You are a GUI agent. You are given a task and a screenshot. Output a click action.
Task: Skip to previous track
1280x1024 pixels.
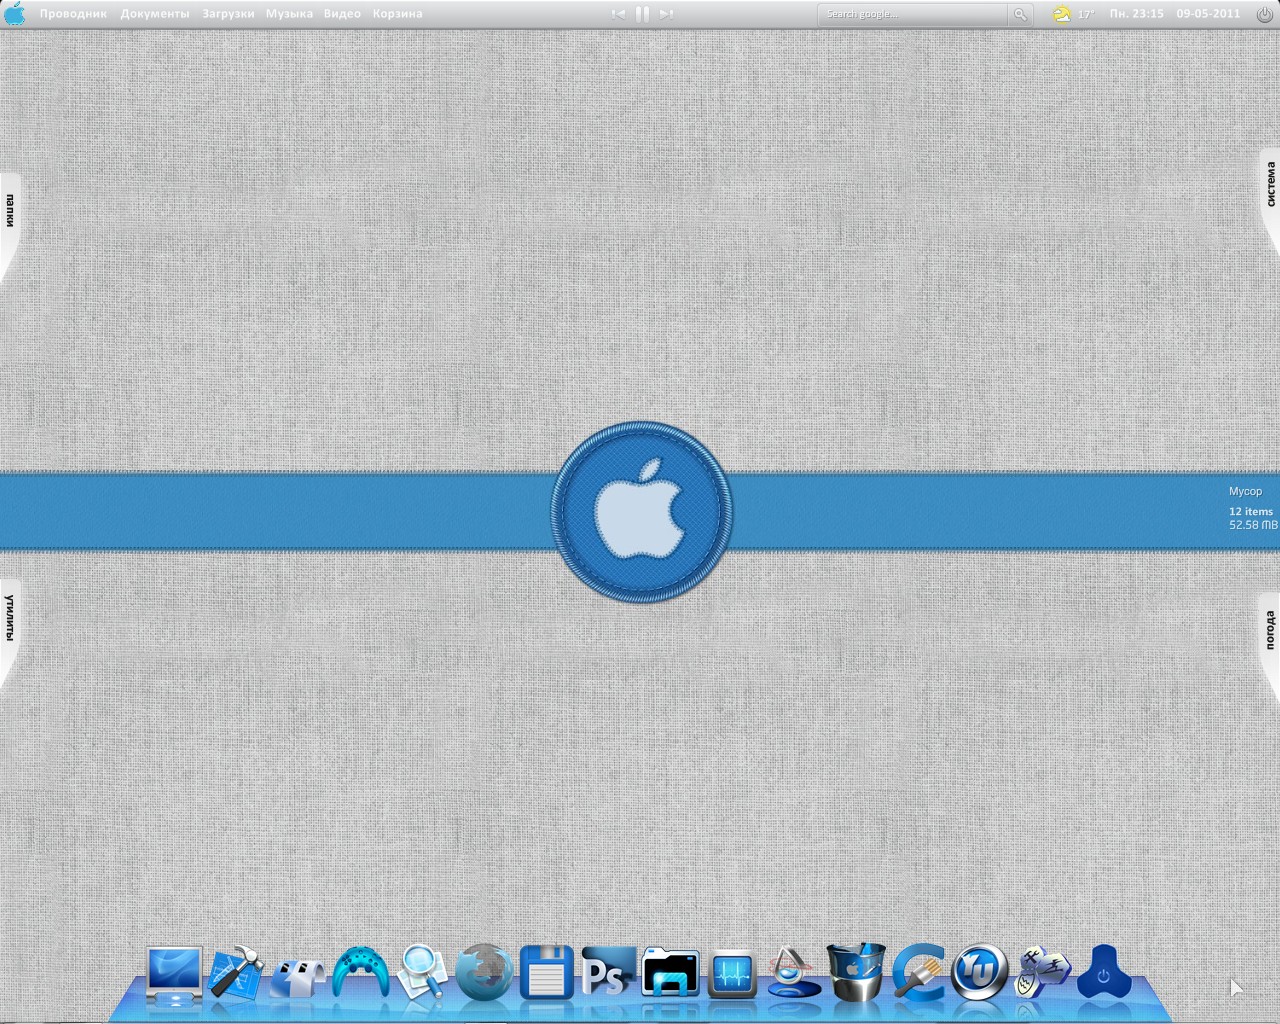(618, 14)
